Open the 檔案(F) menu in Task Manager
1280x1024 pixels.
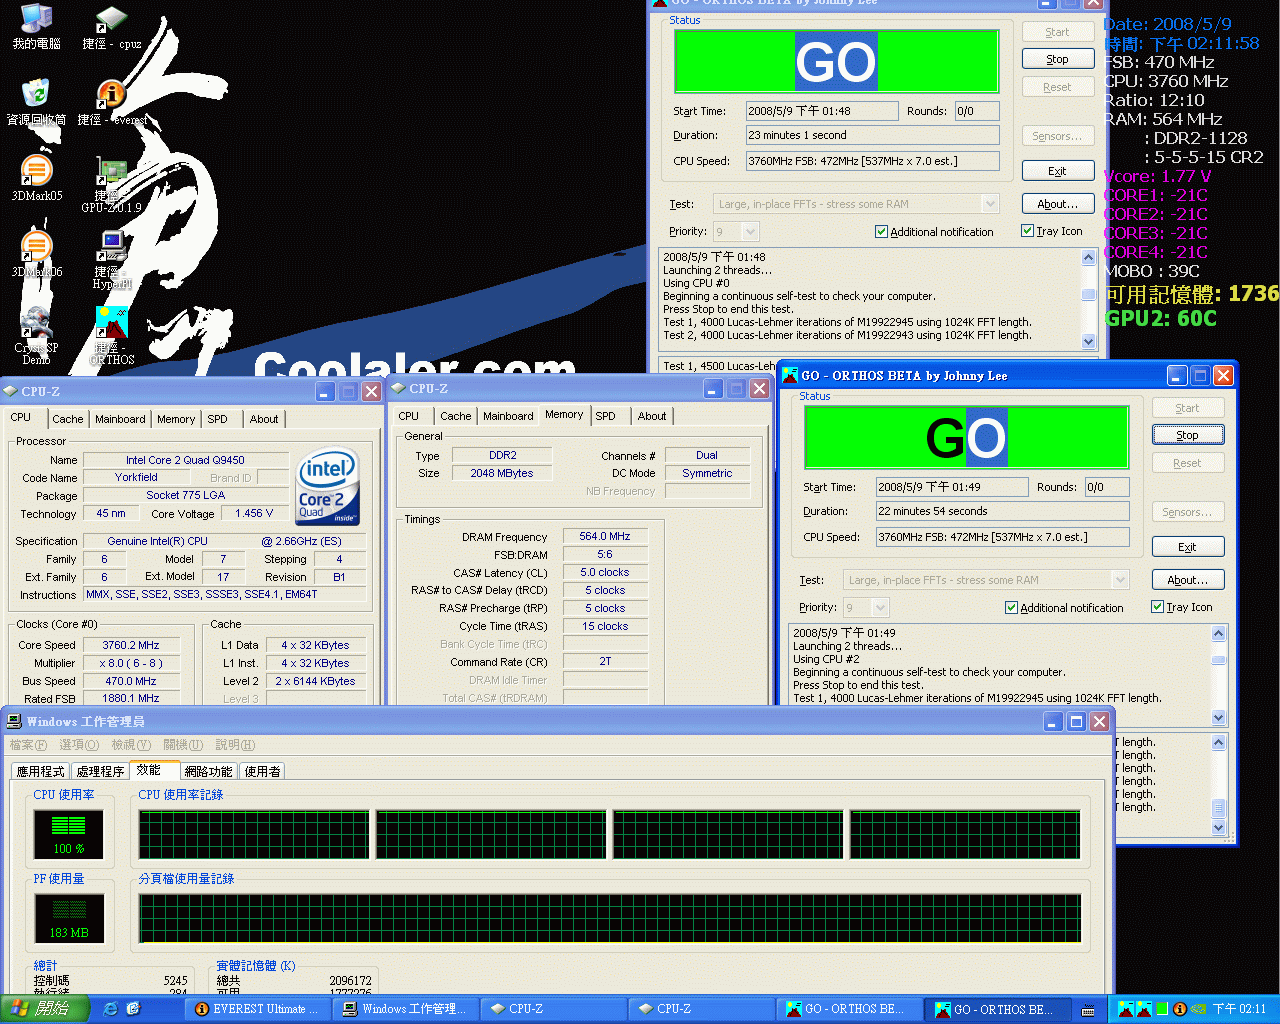(x=28, y=745)
